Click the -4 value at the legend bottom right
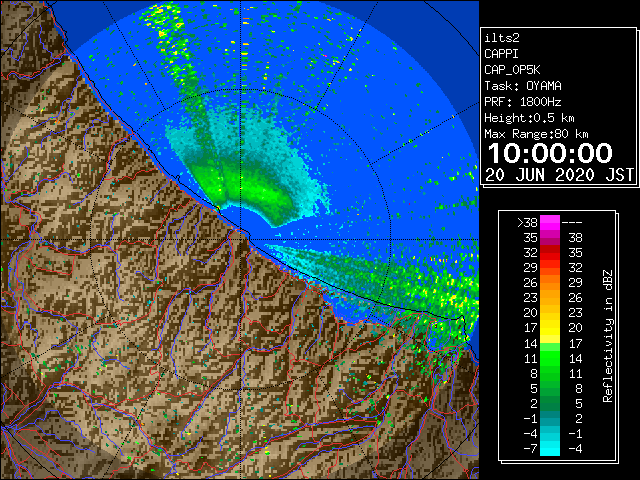 [x=575, y=449]
